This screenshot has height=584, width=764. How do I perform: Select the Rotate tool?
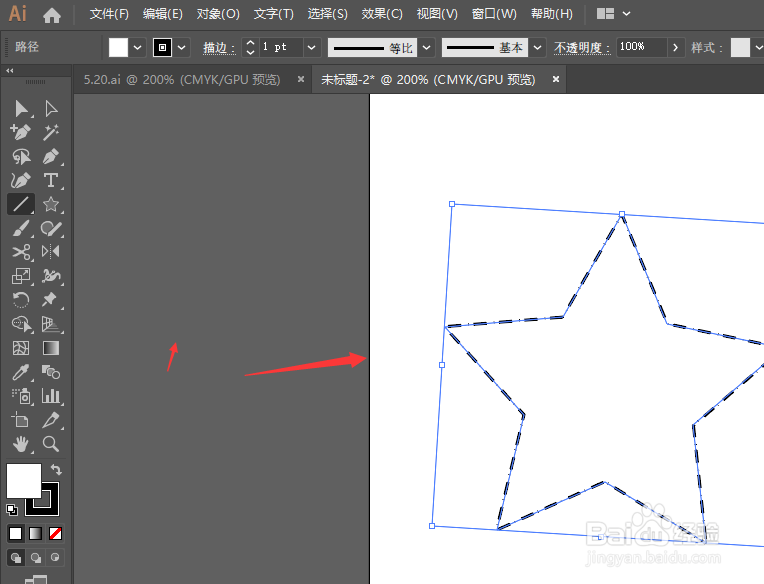tap(21, 300)
